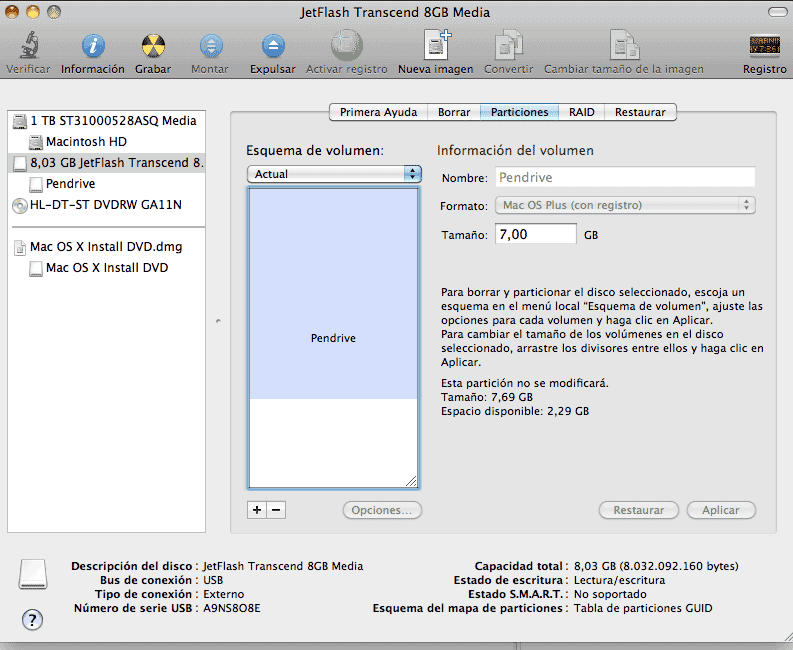Select the Pendrive partition block in layout

coord(333,293)
